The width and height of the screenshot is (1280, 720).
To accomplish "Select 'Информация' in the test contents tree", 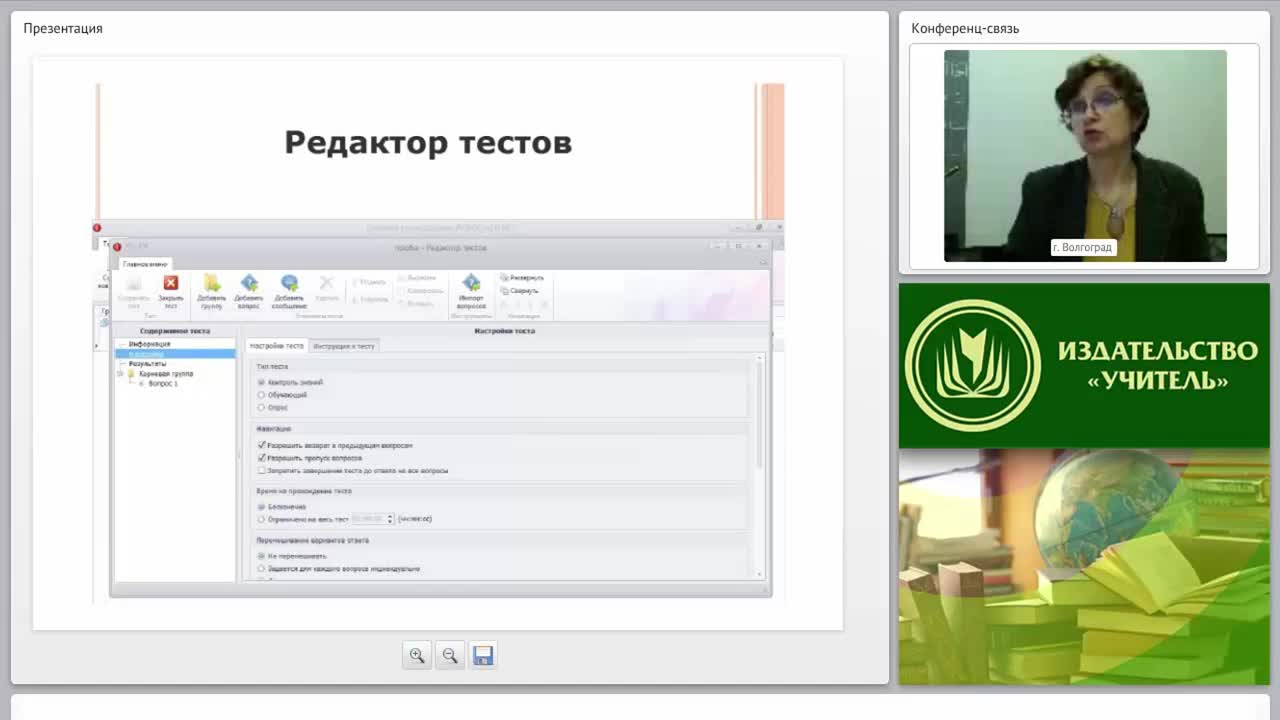I will 149,344.
